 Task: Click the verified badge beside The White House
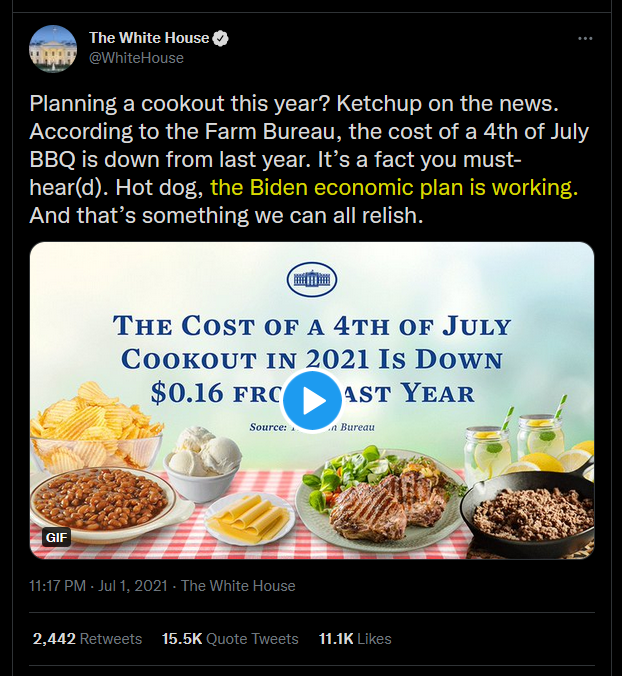(221, 38)
